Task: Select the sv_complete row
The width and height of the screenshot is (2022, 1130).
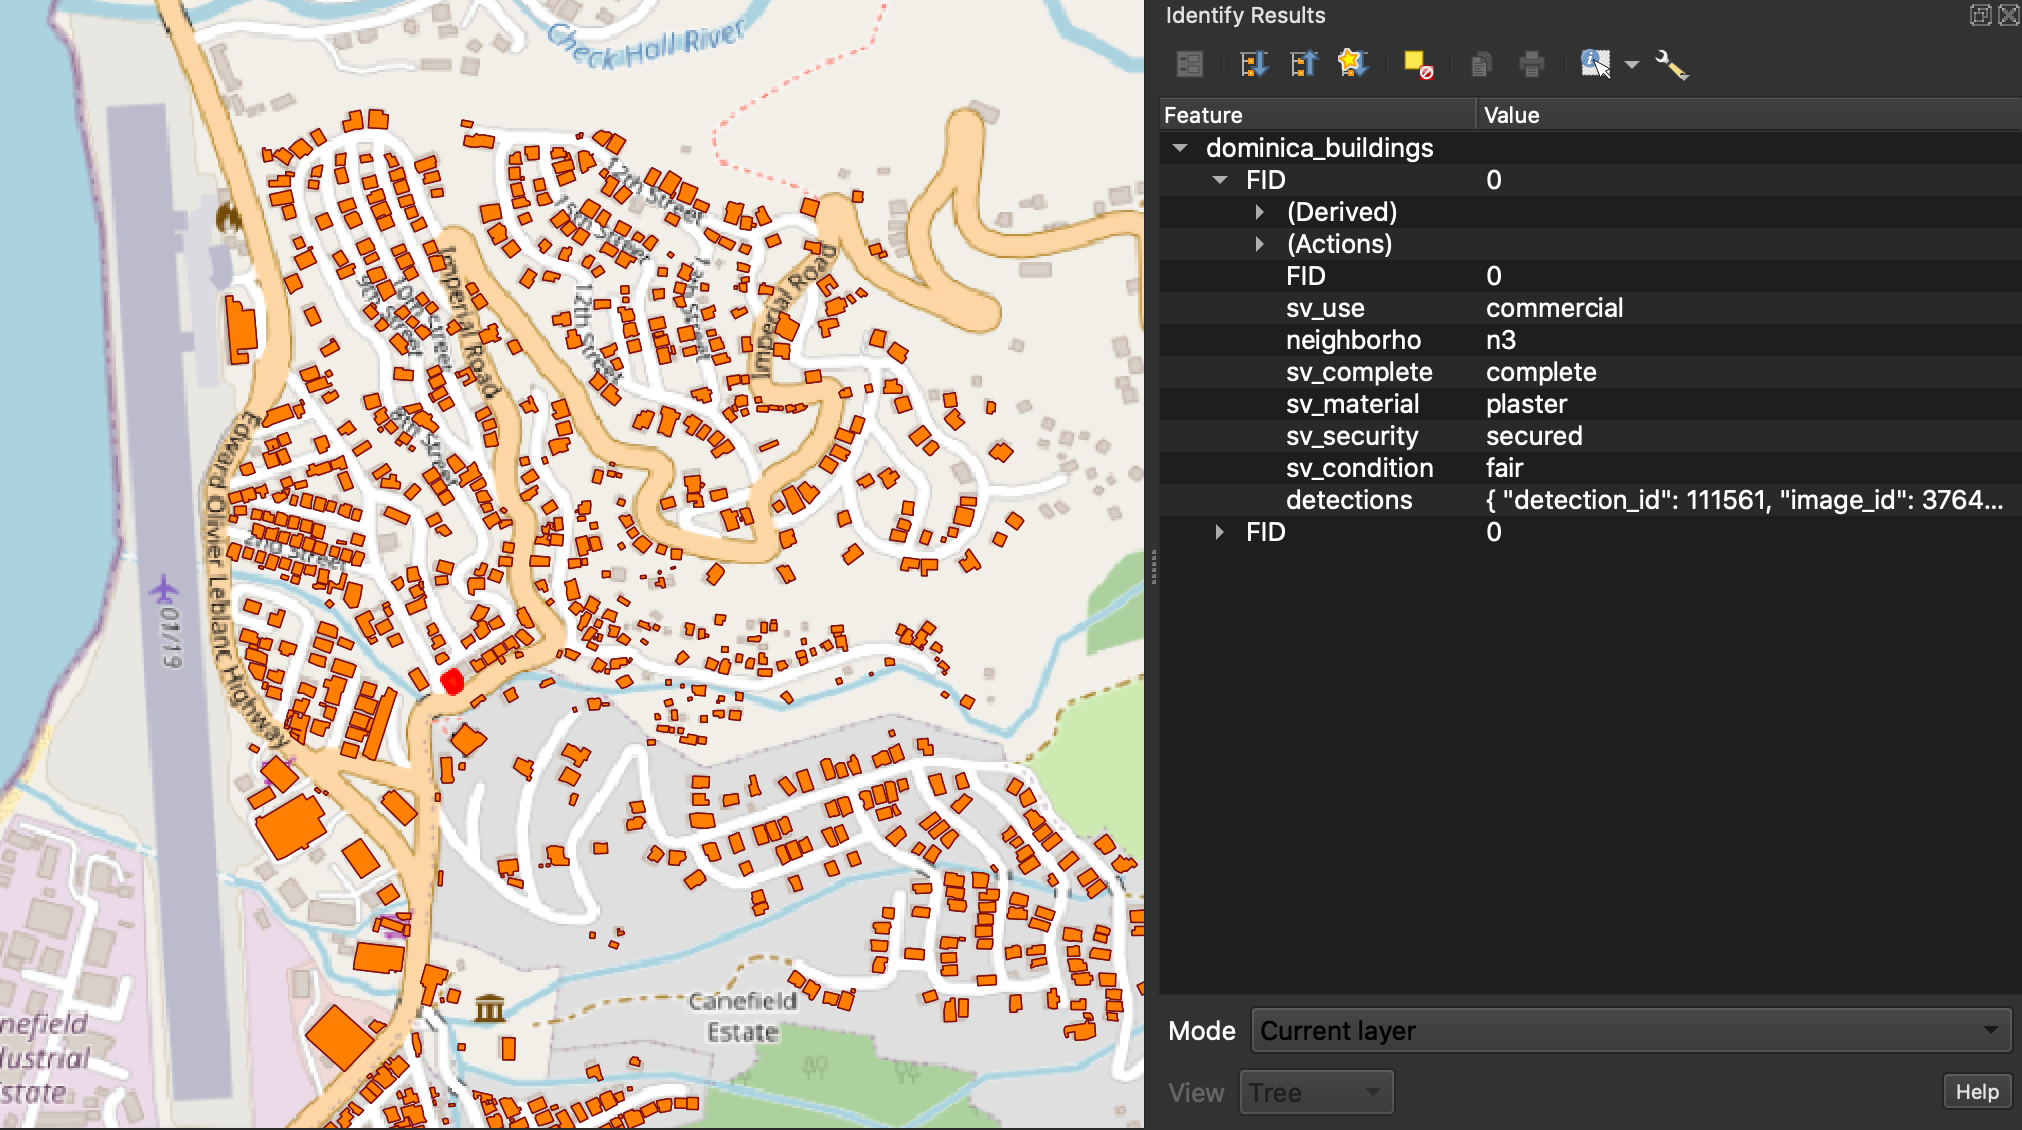Action: tap(1590, 372)
